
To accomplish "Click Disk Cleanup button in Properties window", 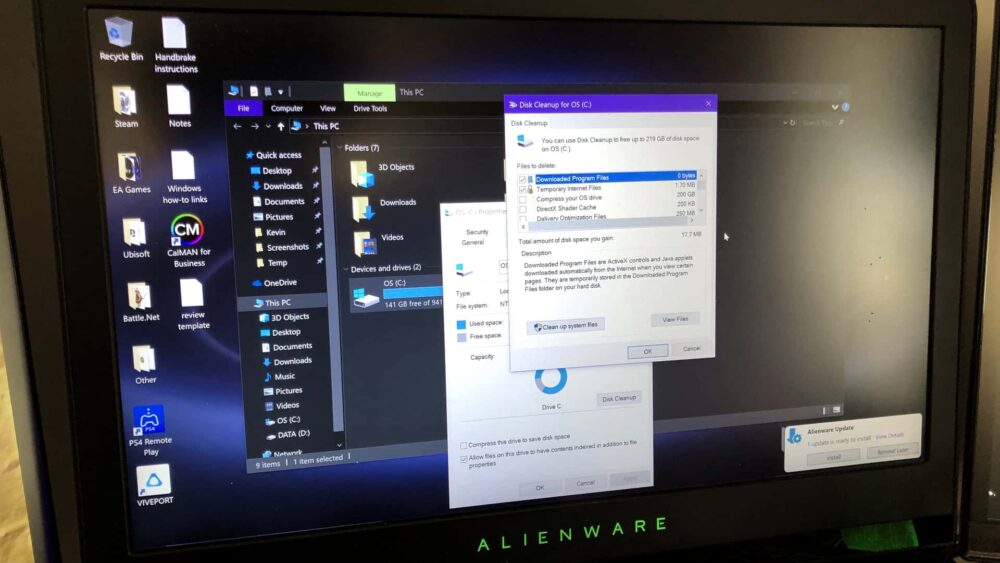I will pyautogui.click(x=619, y=398).
